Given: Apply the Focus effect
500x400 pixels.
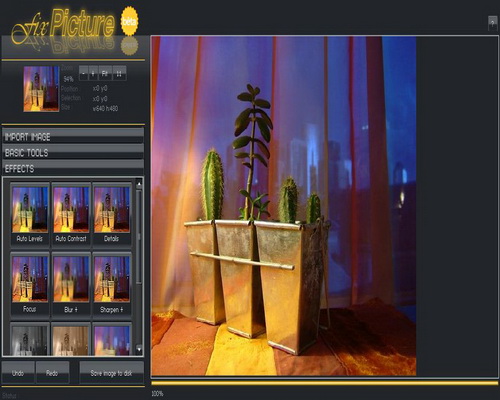Looking at the screenshot, I should click(x=30, y=284).
